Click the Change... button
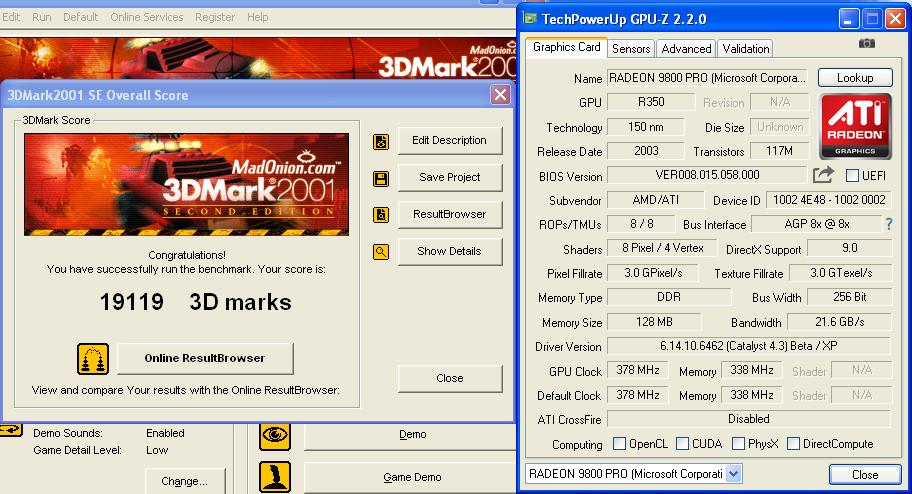Image resolution: width=912 pixels, height=494 pixels. [184, 481]
